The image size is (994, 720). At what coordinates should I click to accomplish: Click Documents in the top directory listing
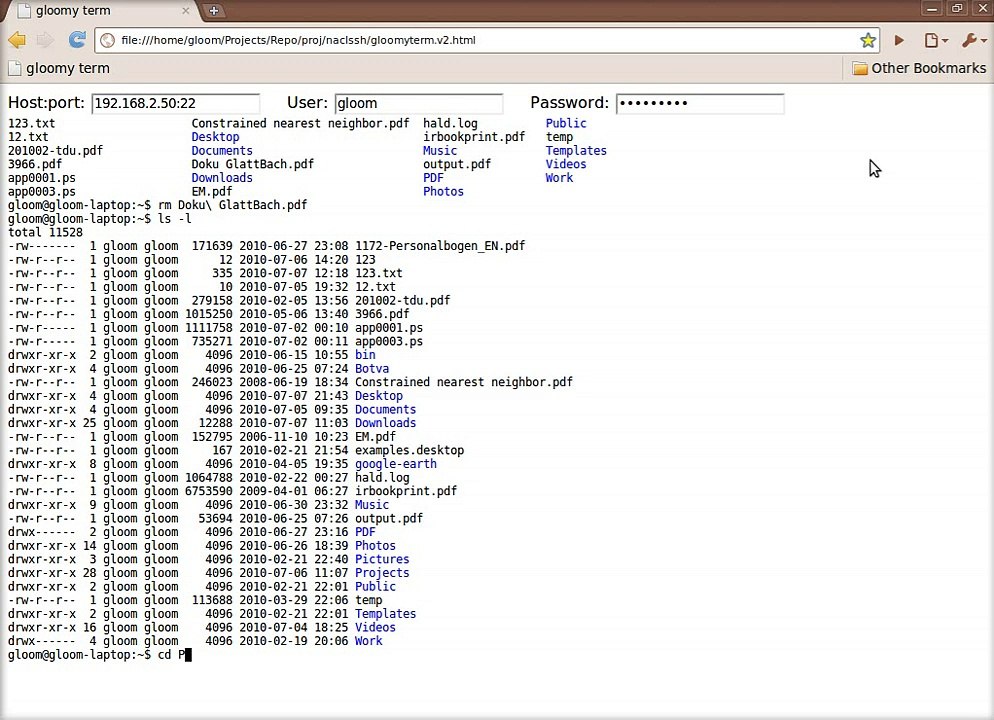pyautogui.click(x=222, y=151)
